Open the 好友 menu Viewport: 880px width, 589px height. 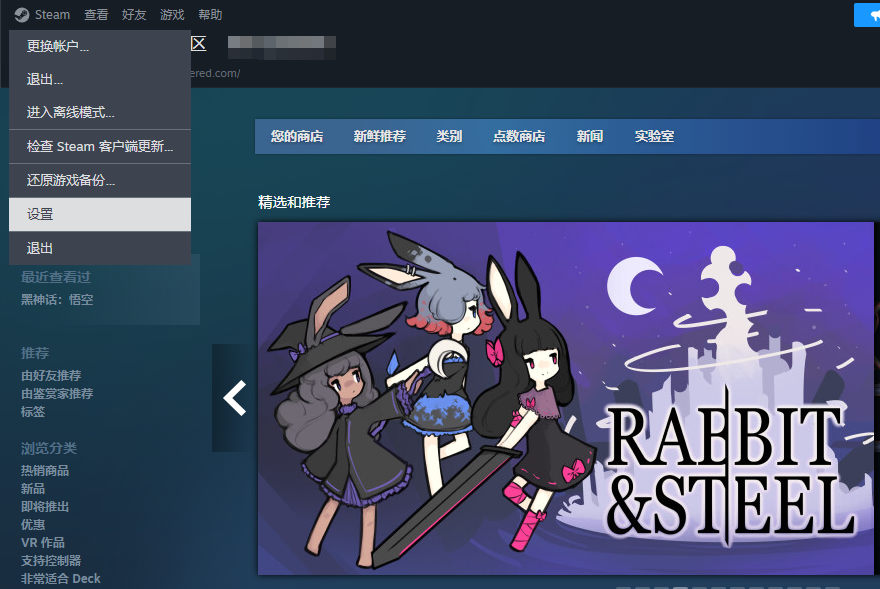click(134, 15)
